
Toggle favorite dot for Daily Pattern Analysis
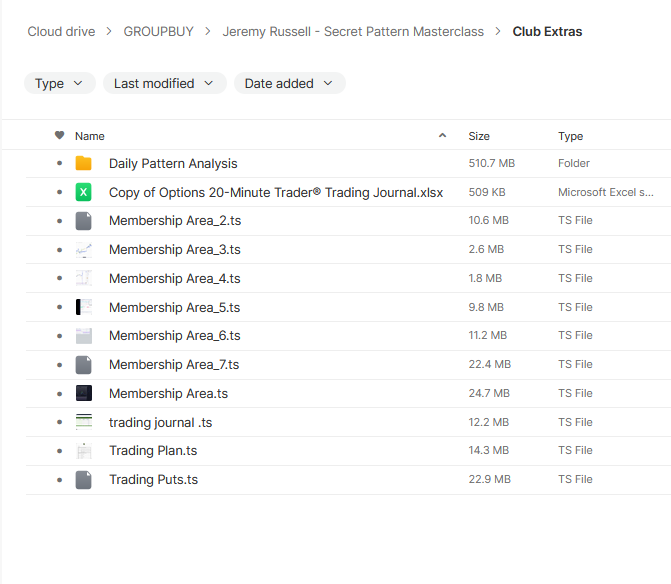pyautogui.click(x=59, y=163)
